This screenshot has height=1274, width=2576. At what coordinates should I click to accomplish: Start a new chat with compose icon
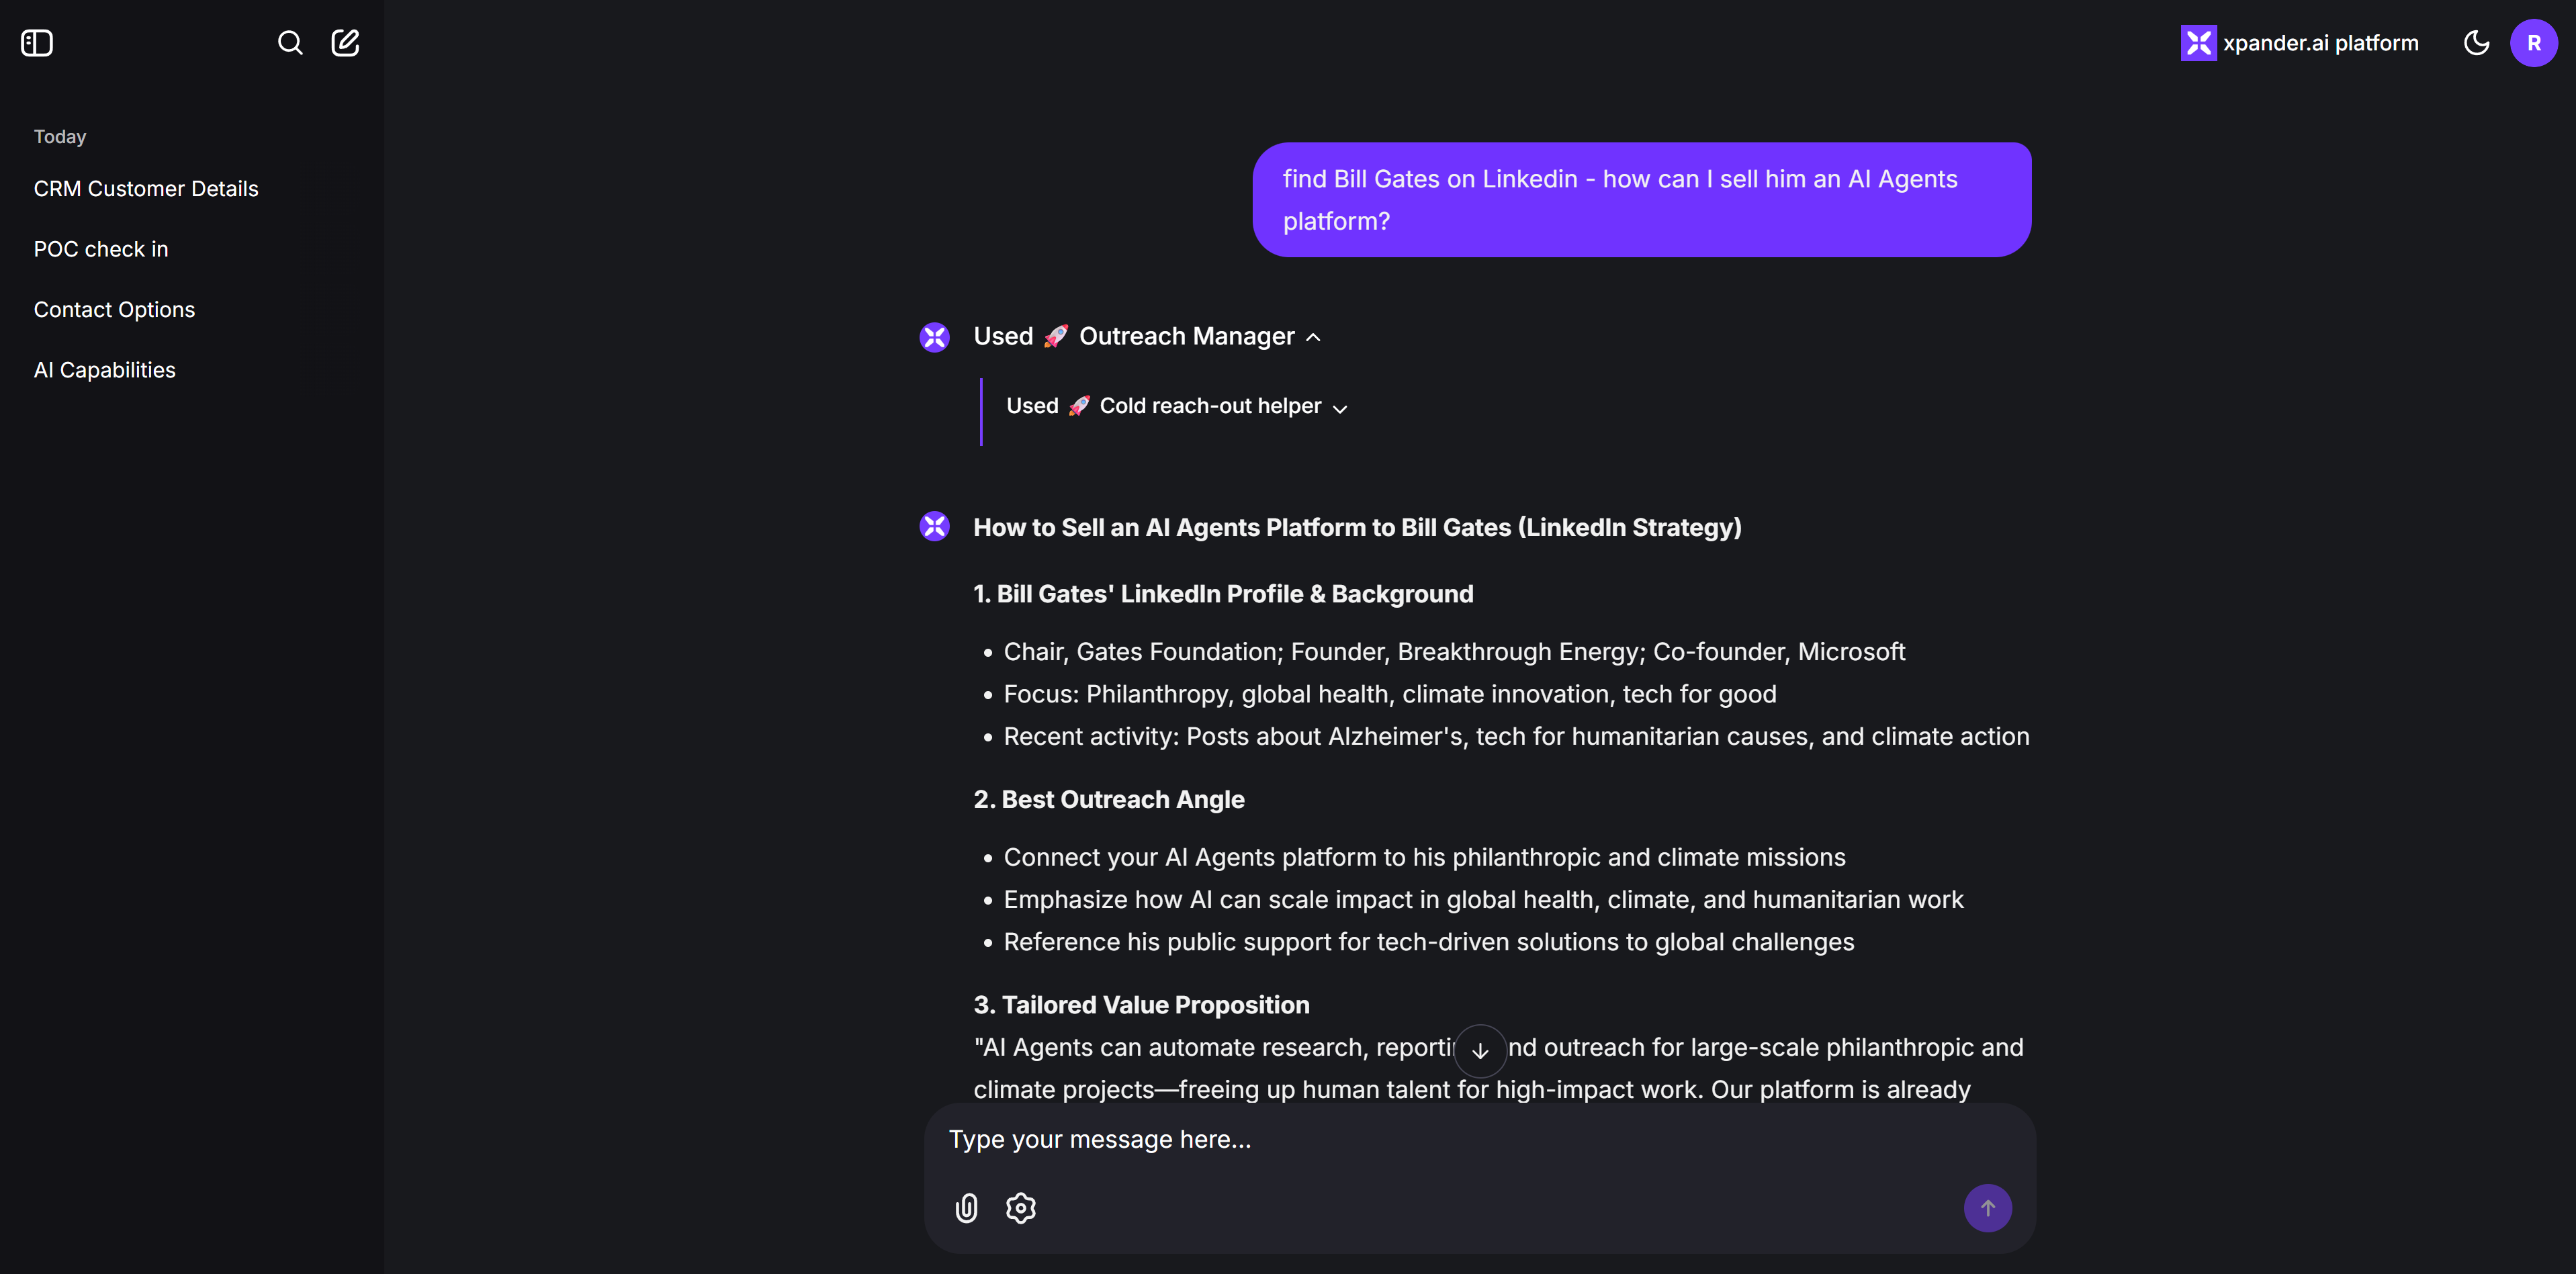tap(345, 43)
